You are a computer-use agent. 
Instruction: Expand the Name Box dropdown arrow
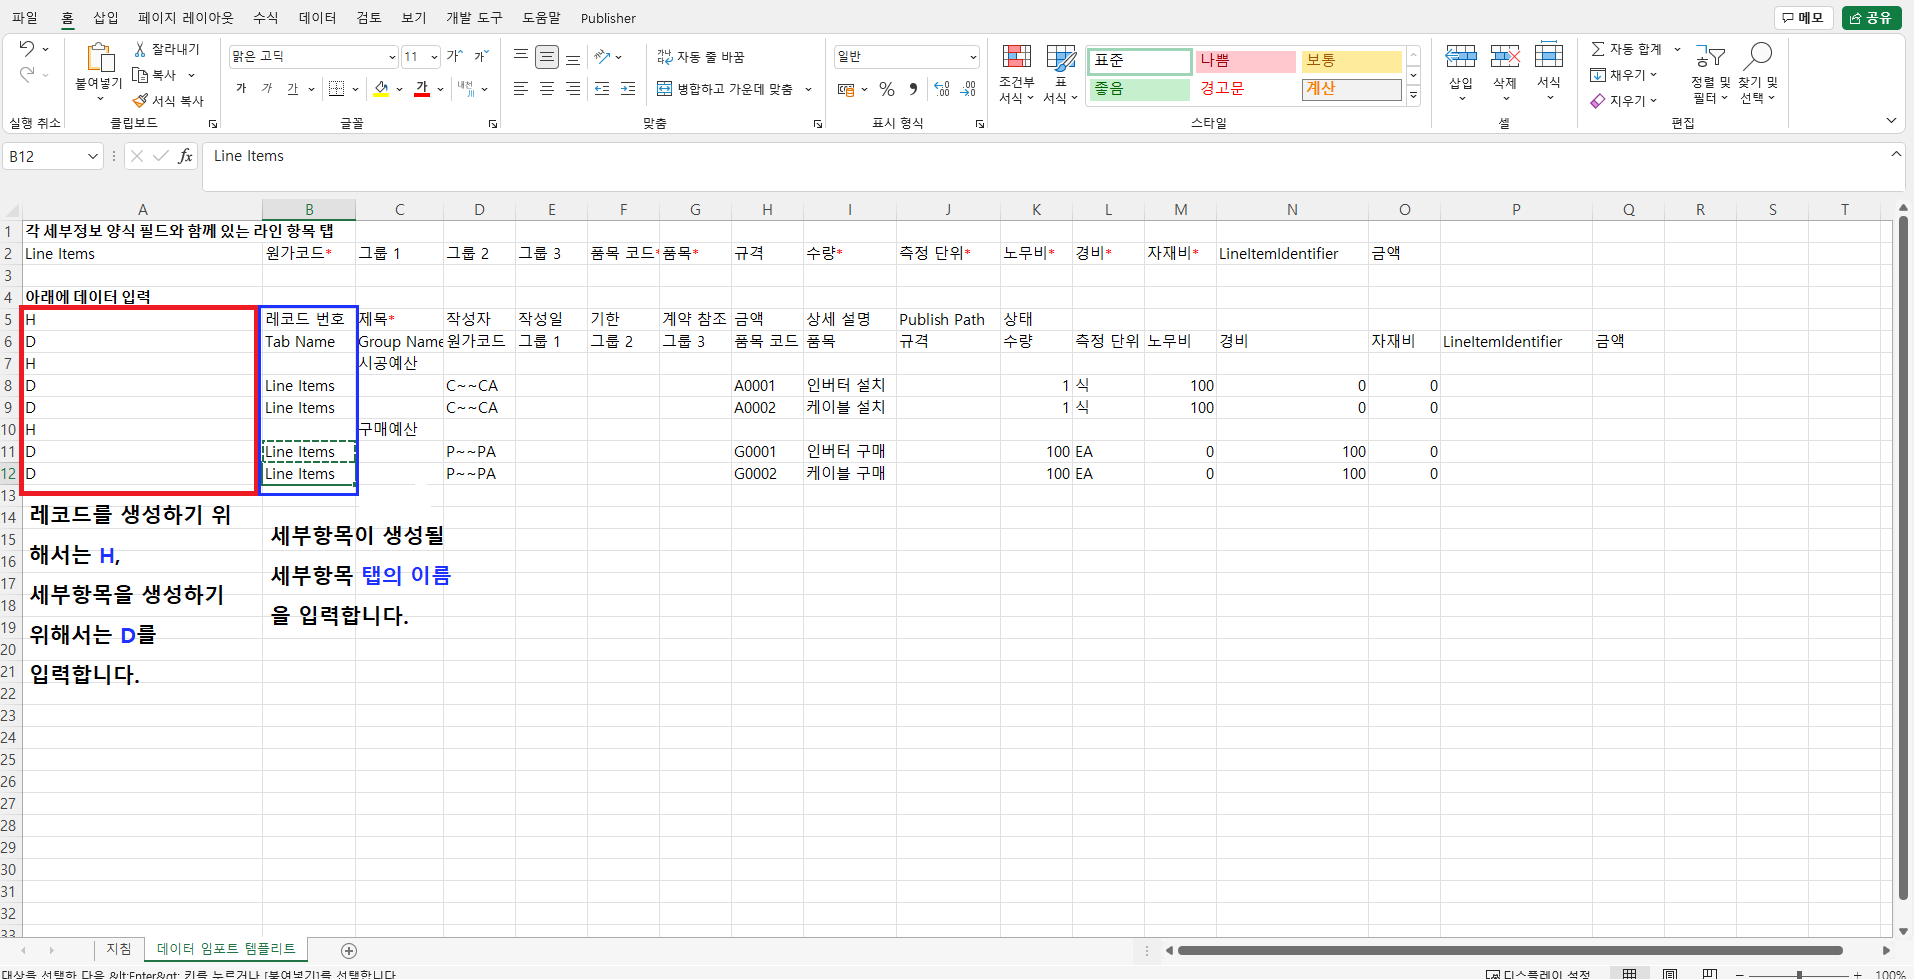pos(92,156)
